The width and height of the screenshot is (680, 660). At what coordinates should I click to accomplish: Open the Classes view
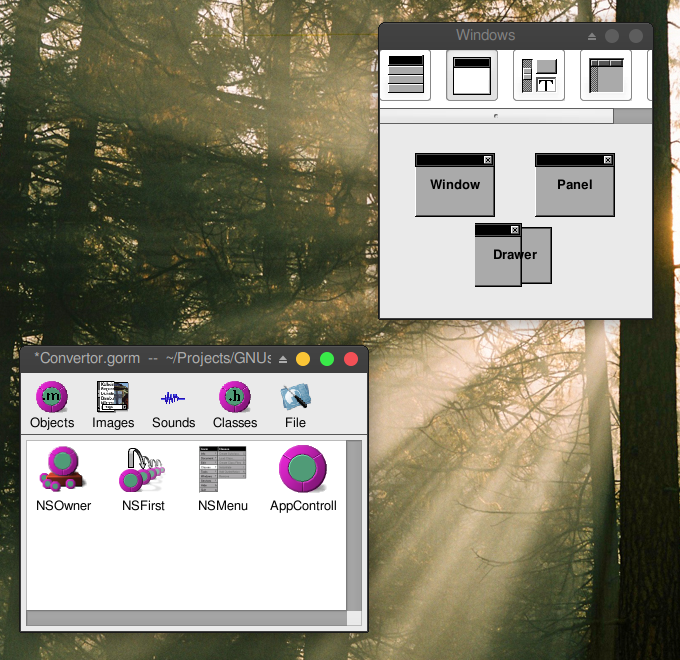click(x=235, y=405)
